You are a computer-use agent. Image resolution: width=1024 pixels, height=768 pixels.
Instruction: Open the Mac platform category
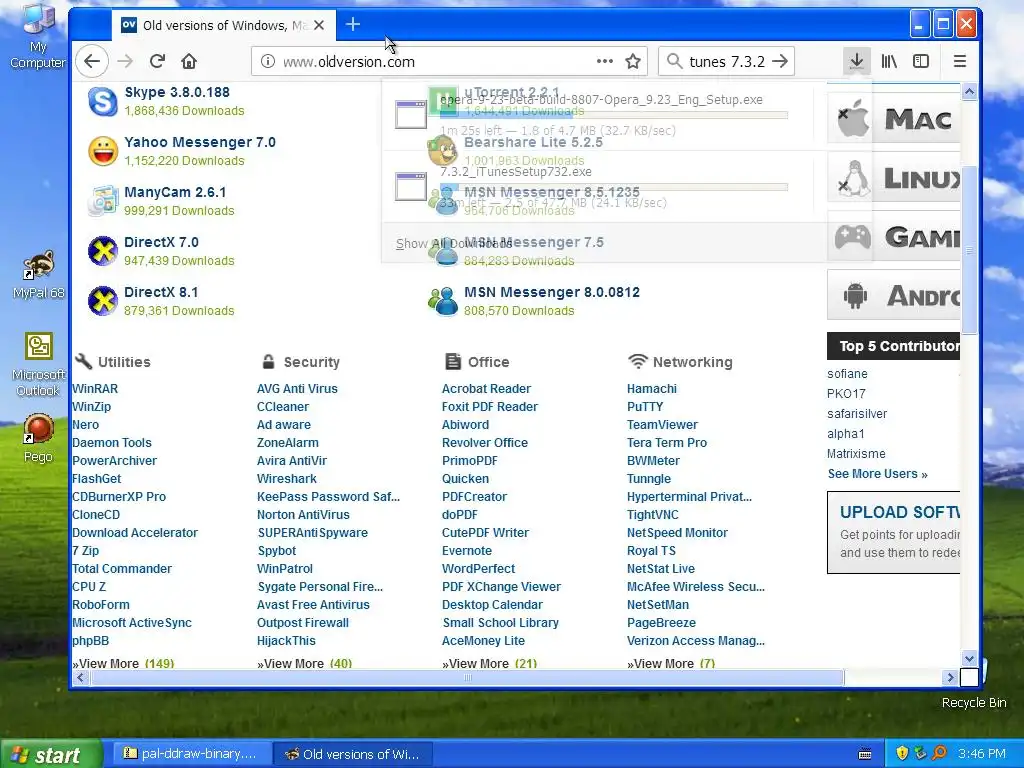tap(893, 119)
